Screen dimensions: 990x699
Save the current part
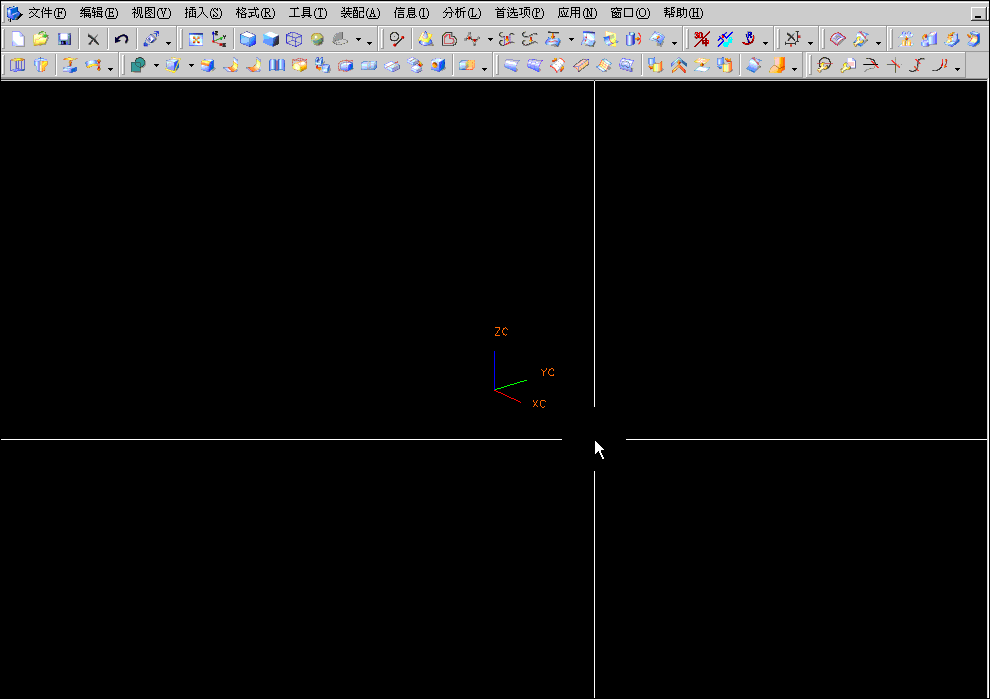pos(63,39)
